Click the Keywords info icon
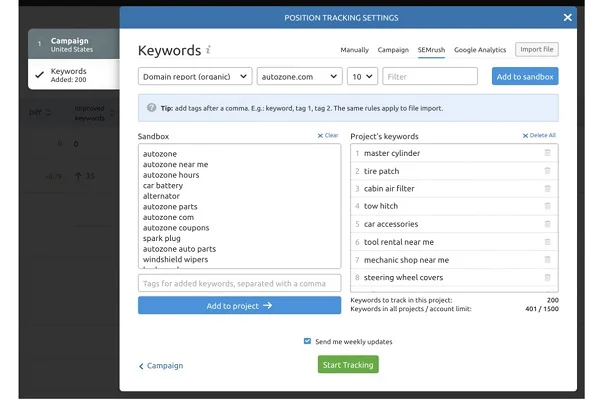The height and width of the screenshot is (400, 600). point(208,50)
